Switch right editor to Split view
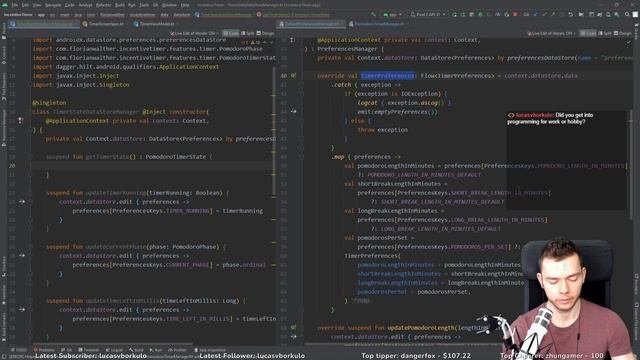This screenshot has width=640, height=360. point(605,33)
